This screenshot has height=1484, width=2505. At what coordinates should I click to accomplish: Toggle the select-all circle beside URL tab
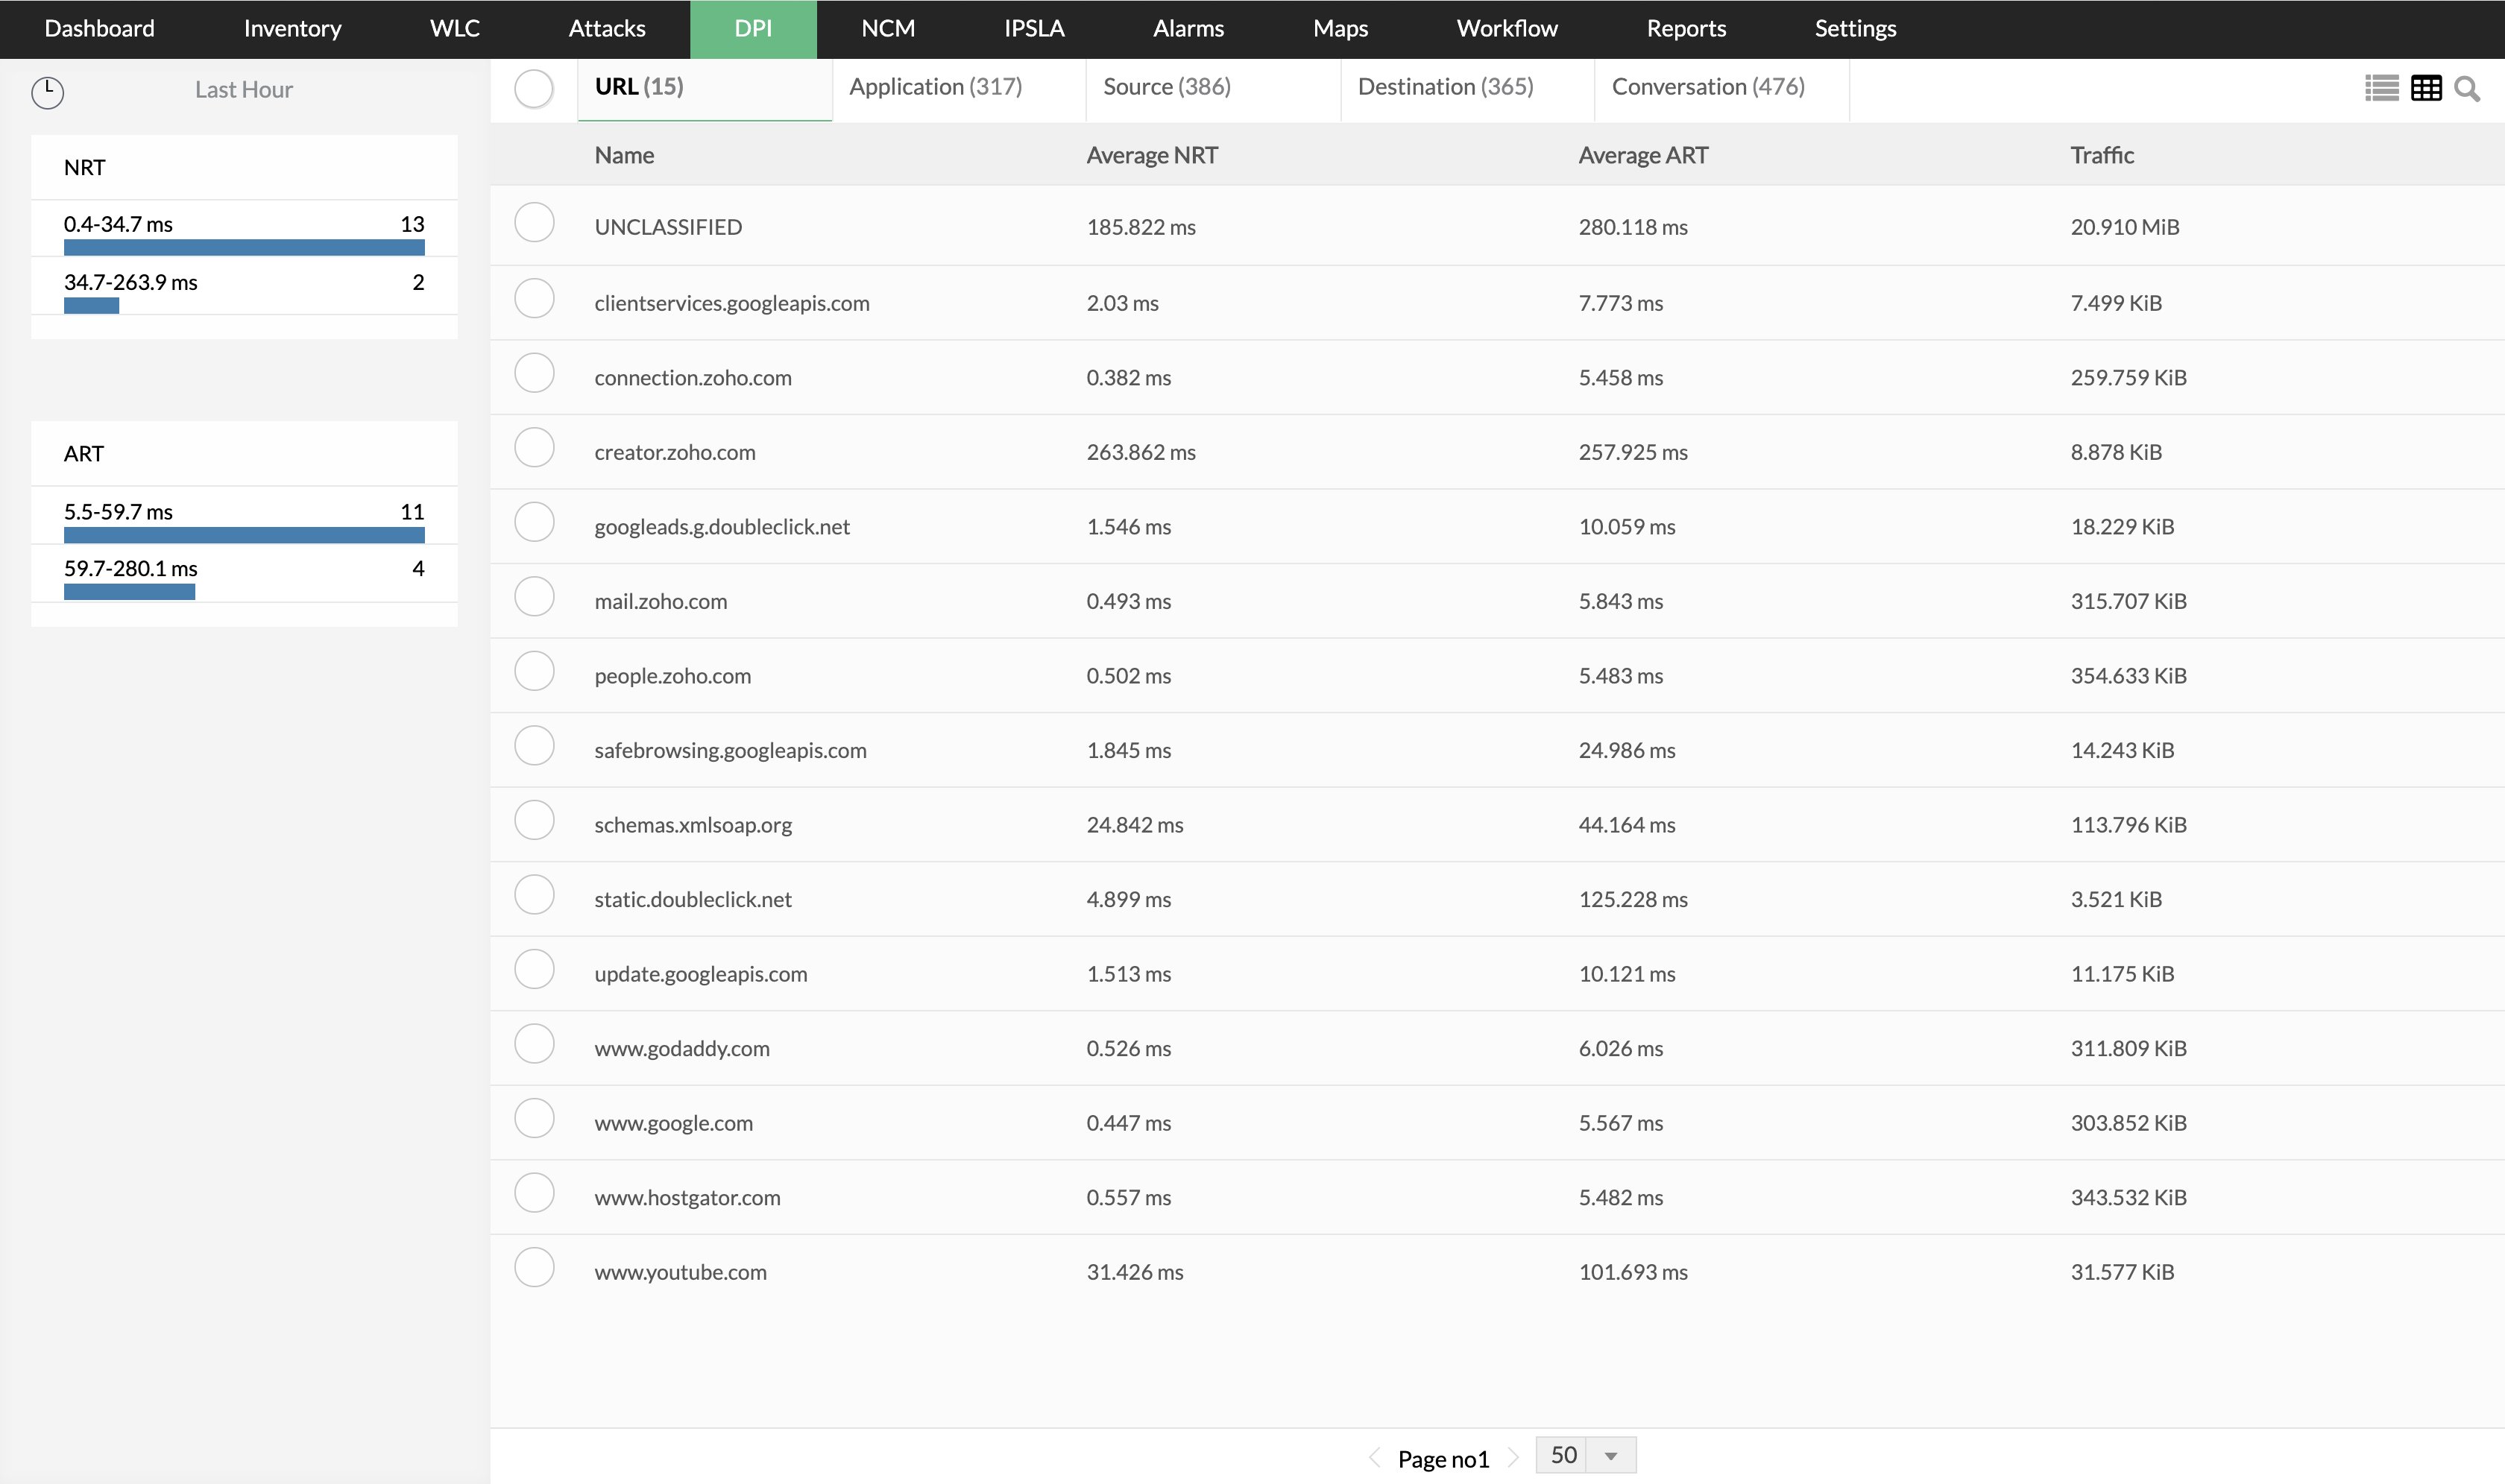[x=534, y=88]
